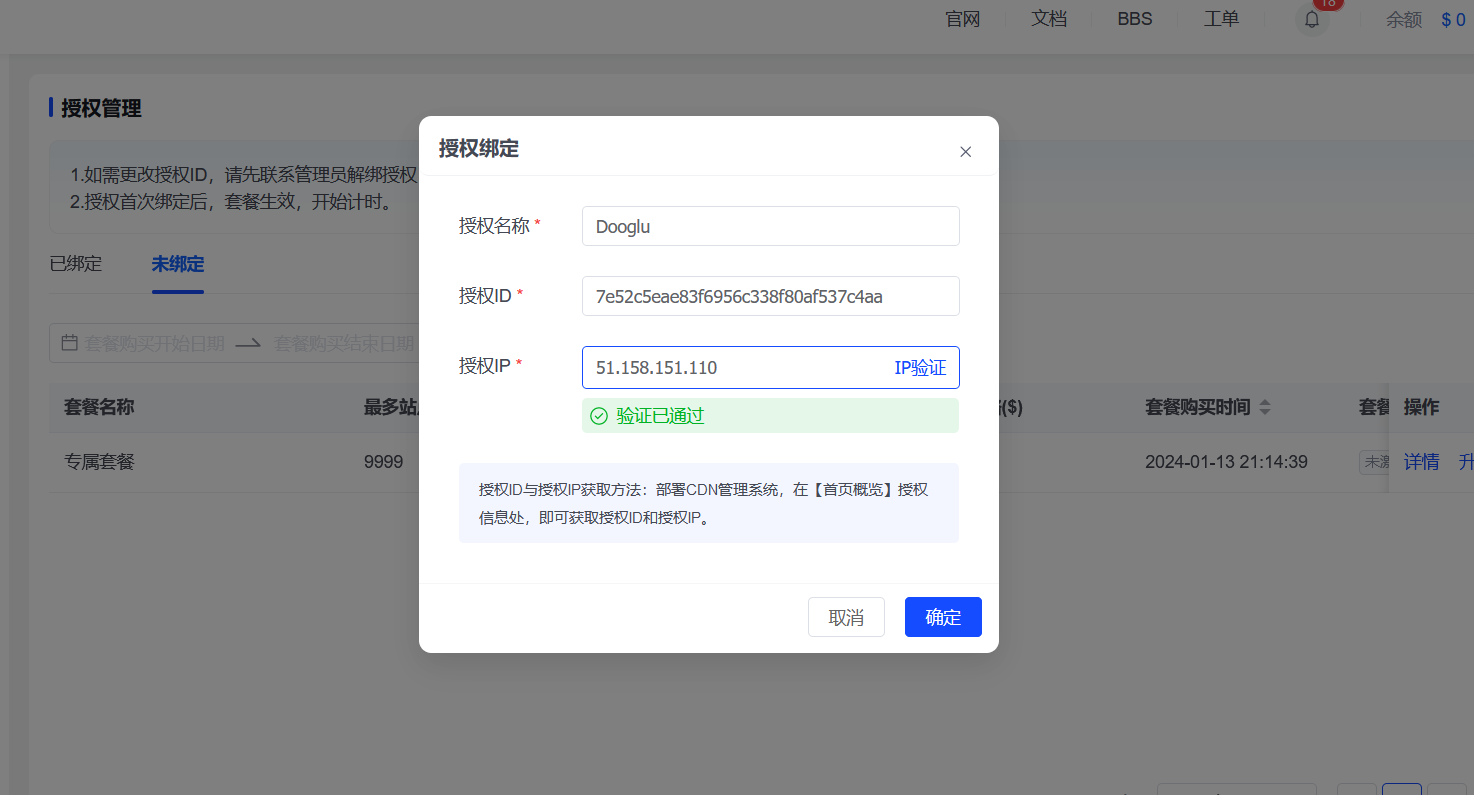Viewport: 1474px width, 795px height.
Task: Click the 授权管理 page heading
Action: (x=101, y=108)
